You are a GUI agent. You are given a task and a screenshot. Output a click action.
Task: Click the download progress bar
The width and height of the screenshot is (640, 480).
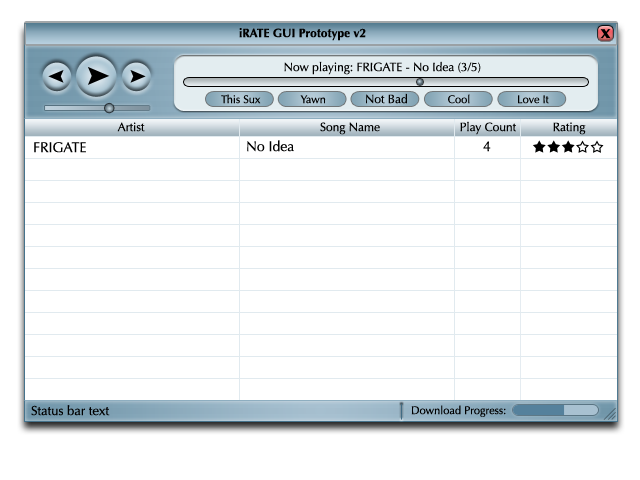pyautogui.click(x=555, y=410)
